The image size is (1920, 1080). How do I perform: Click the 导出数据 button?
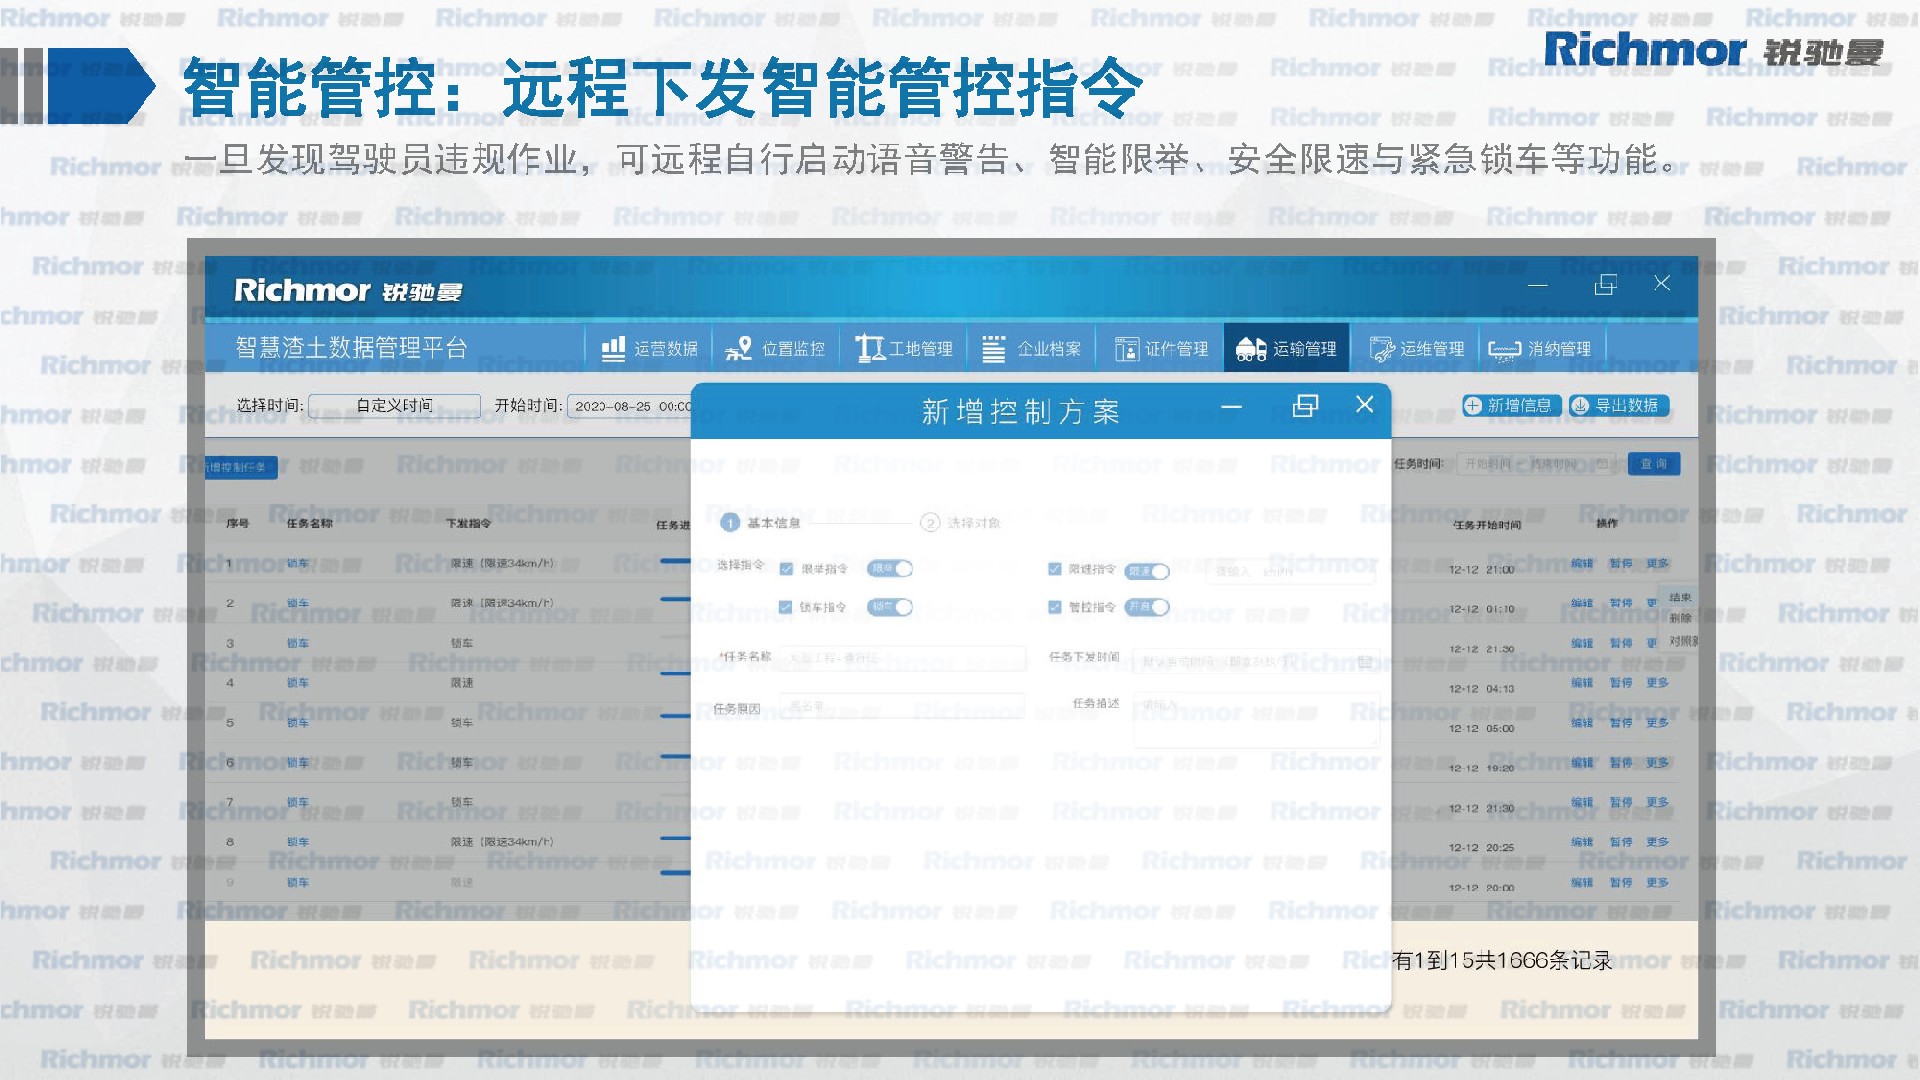tap(1618, 405)
